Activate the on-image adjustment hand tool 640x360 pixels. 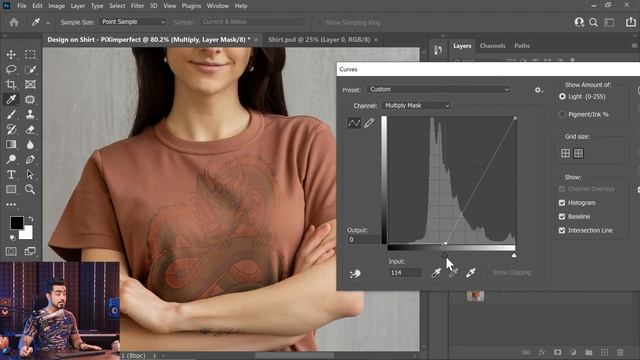click(355, 273)
